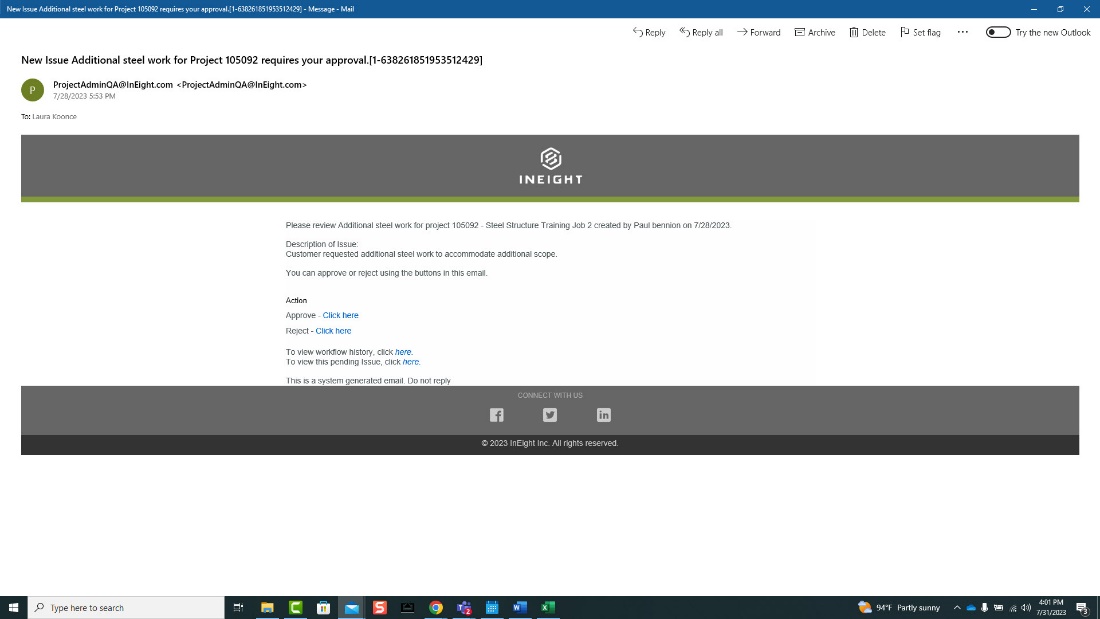Viewport: 1100px width, 619px height.
Task: Click the Reply button in toolbar
Action: (x=649, y=32)
